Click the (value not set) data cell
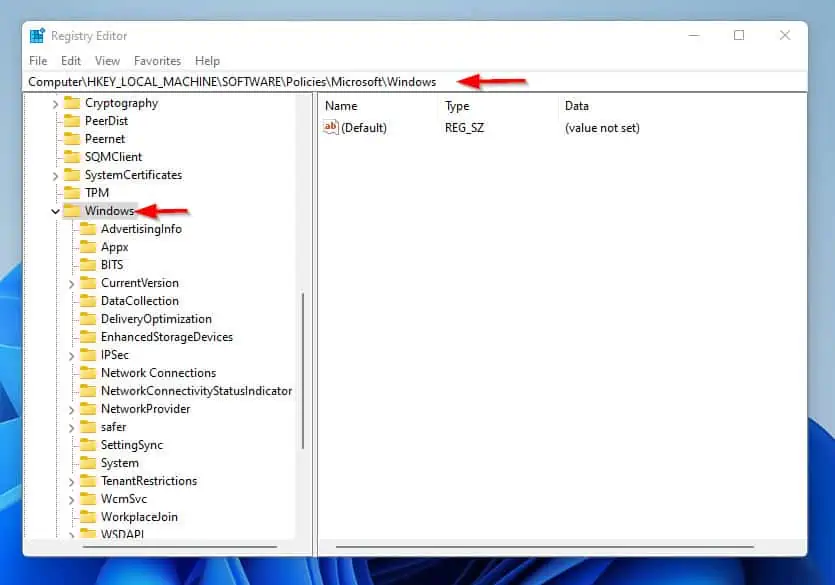This screenshot has height=585, width=835. pyautogui.click(x=602, y=128)
